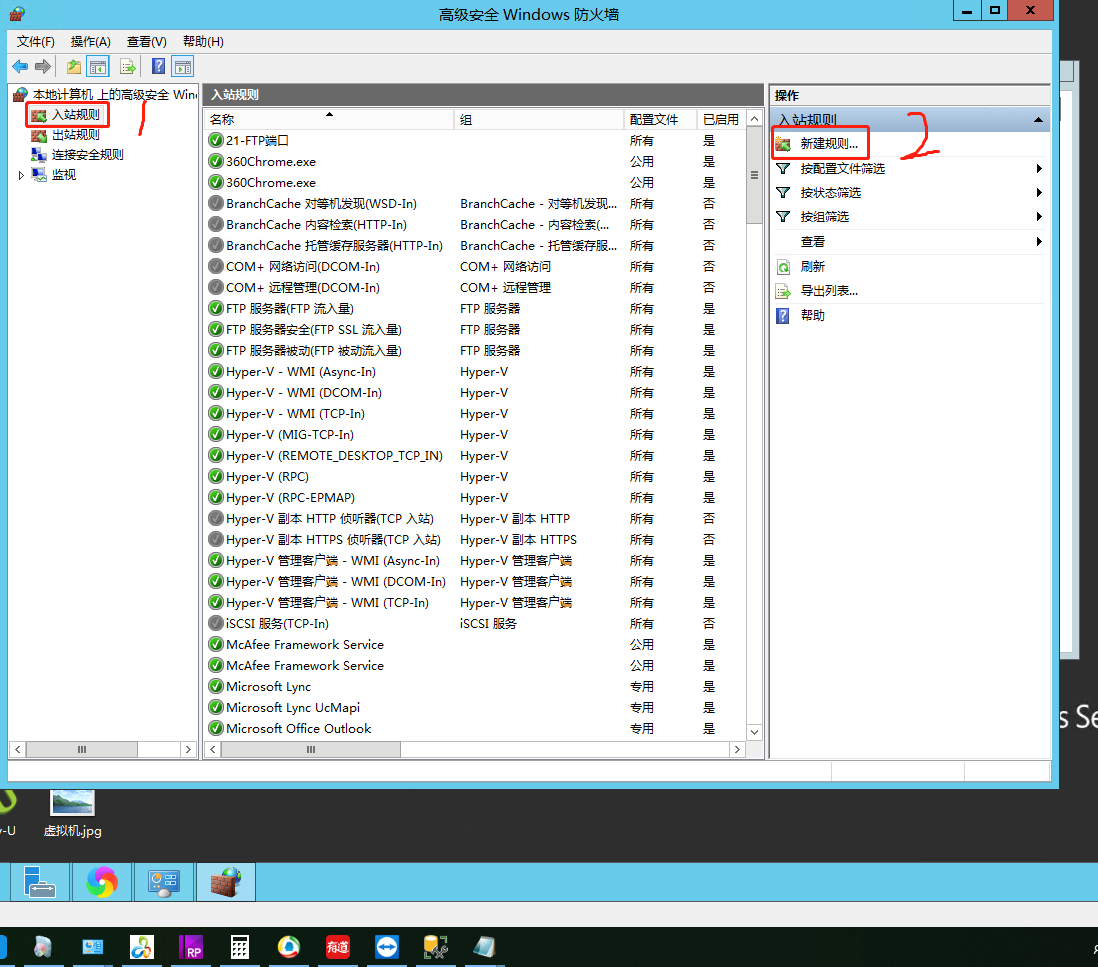Click the export icon beside 导出列表
This screenshot has width=1098, height=967.
784,291
